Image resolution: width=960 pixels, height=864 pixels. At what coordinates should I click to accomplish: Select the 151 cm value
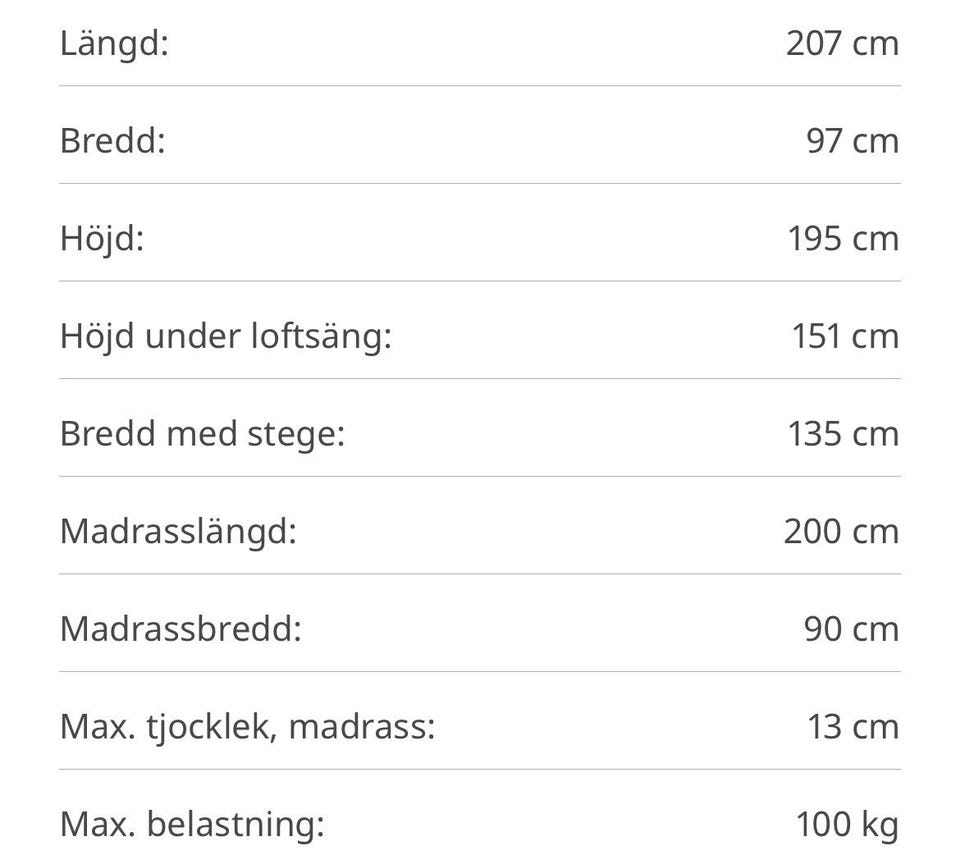point(845,336)
